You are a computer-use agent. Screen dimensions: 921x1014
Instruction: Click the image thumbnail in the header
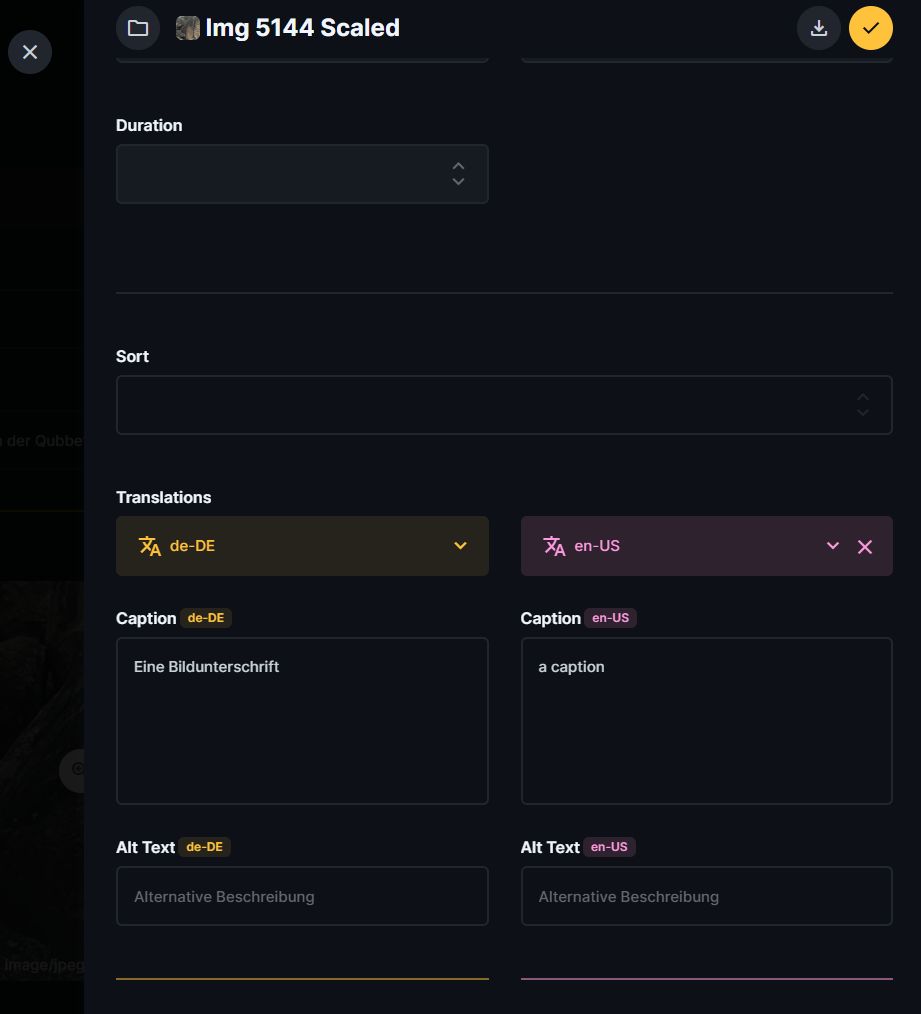(188, 28)
